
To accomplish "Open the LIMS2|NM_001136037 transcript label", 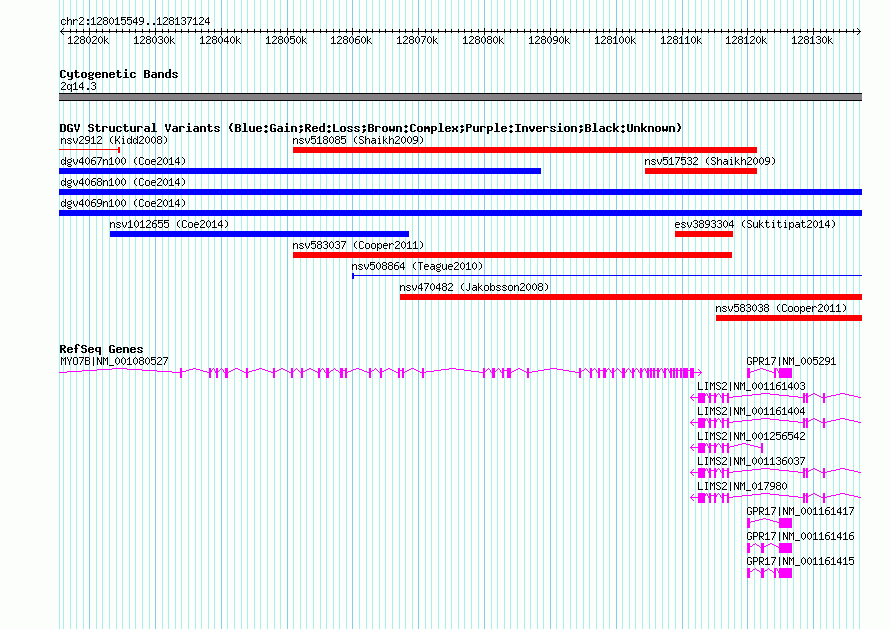I will [x=751, y=461].
